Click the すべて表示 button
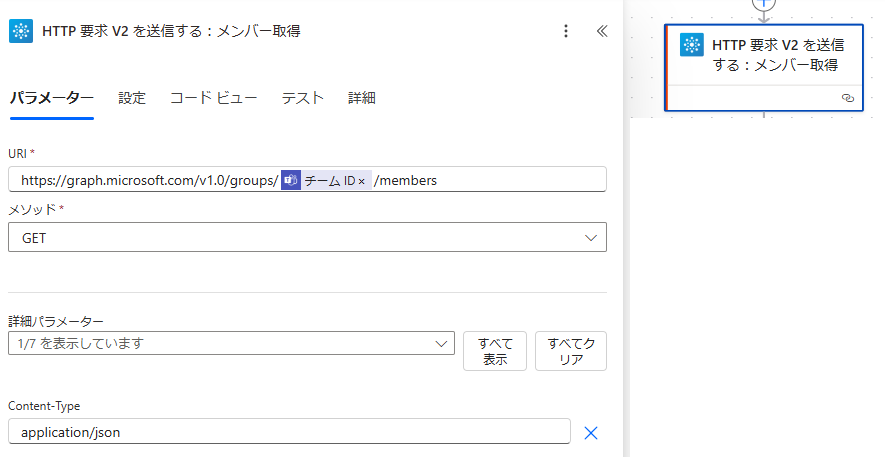 tap(495, 351)
